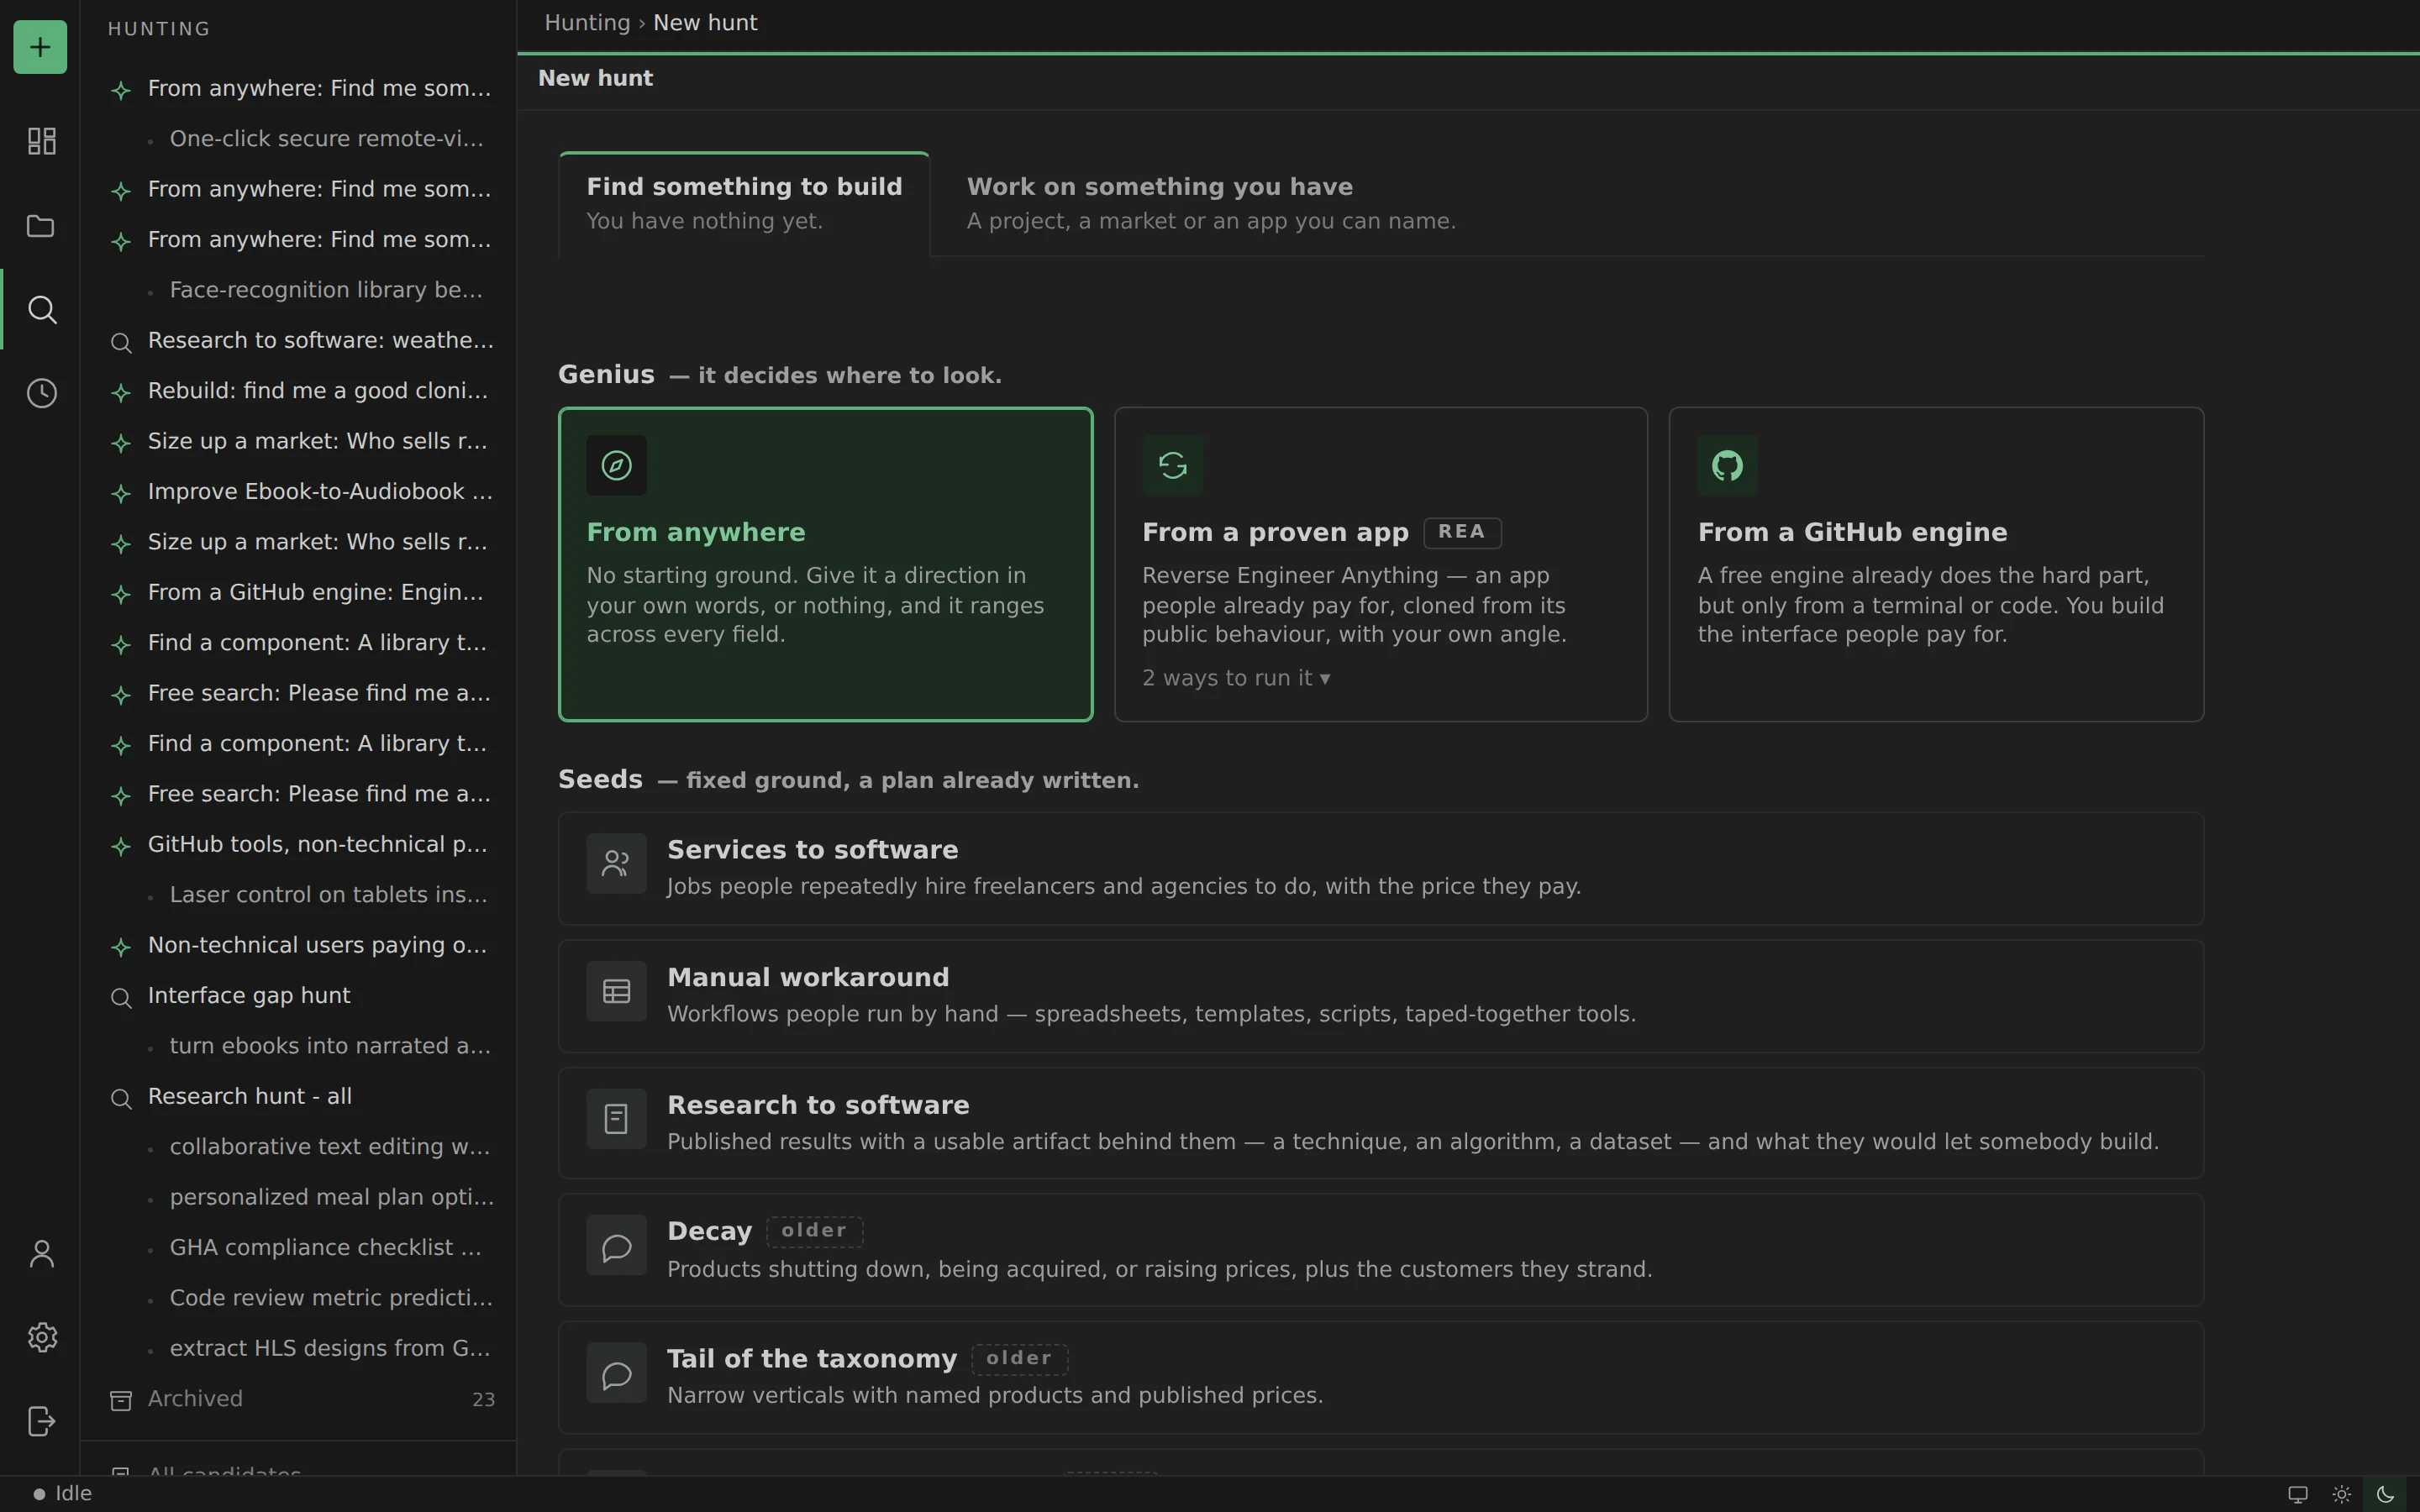This screenshot has height=1512, width=2420.
Task: Open the Interface gap hunt item
Action: (298, 996)
